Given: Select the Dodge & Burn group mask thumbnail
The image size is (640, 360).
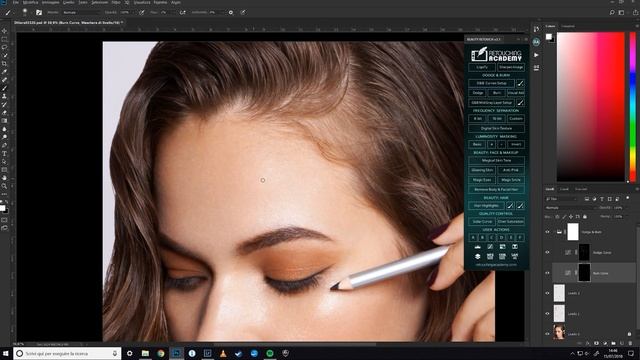Looking at the screenshot, I should coord(573,232).
